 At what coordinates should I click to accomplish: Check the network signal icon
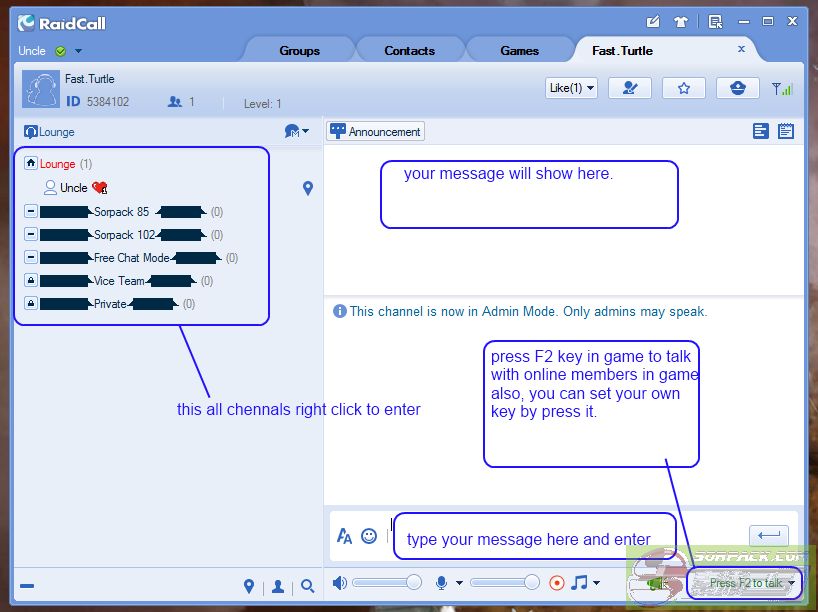pos(782,89)
